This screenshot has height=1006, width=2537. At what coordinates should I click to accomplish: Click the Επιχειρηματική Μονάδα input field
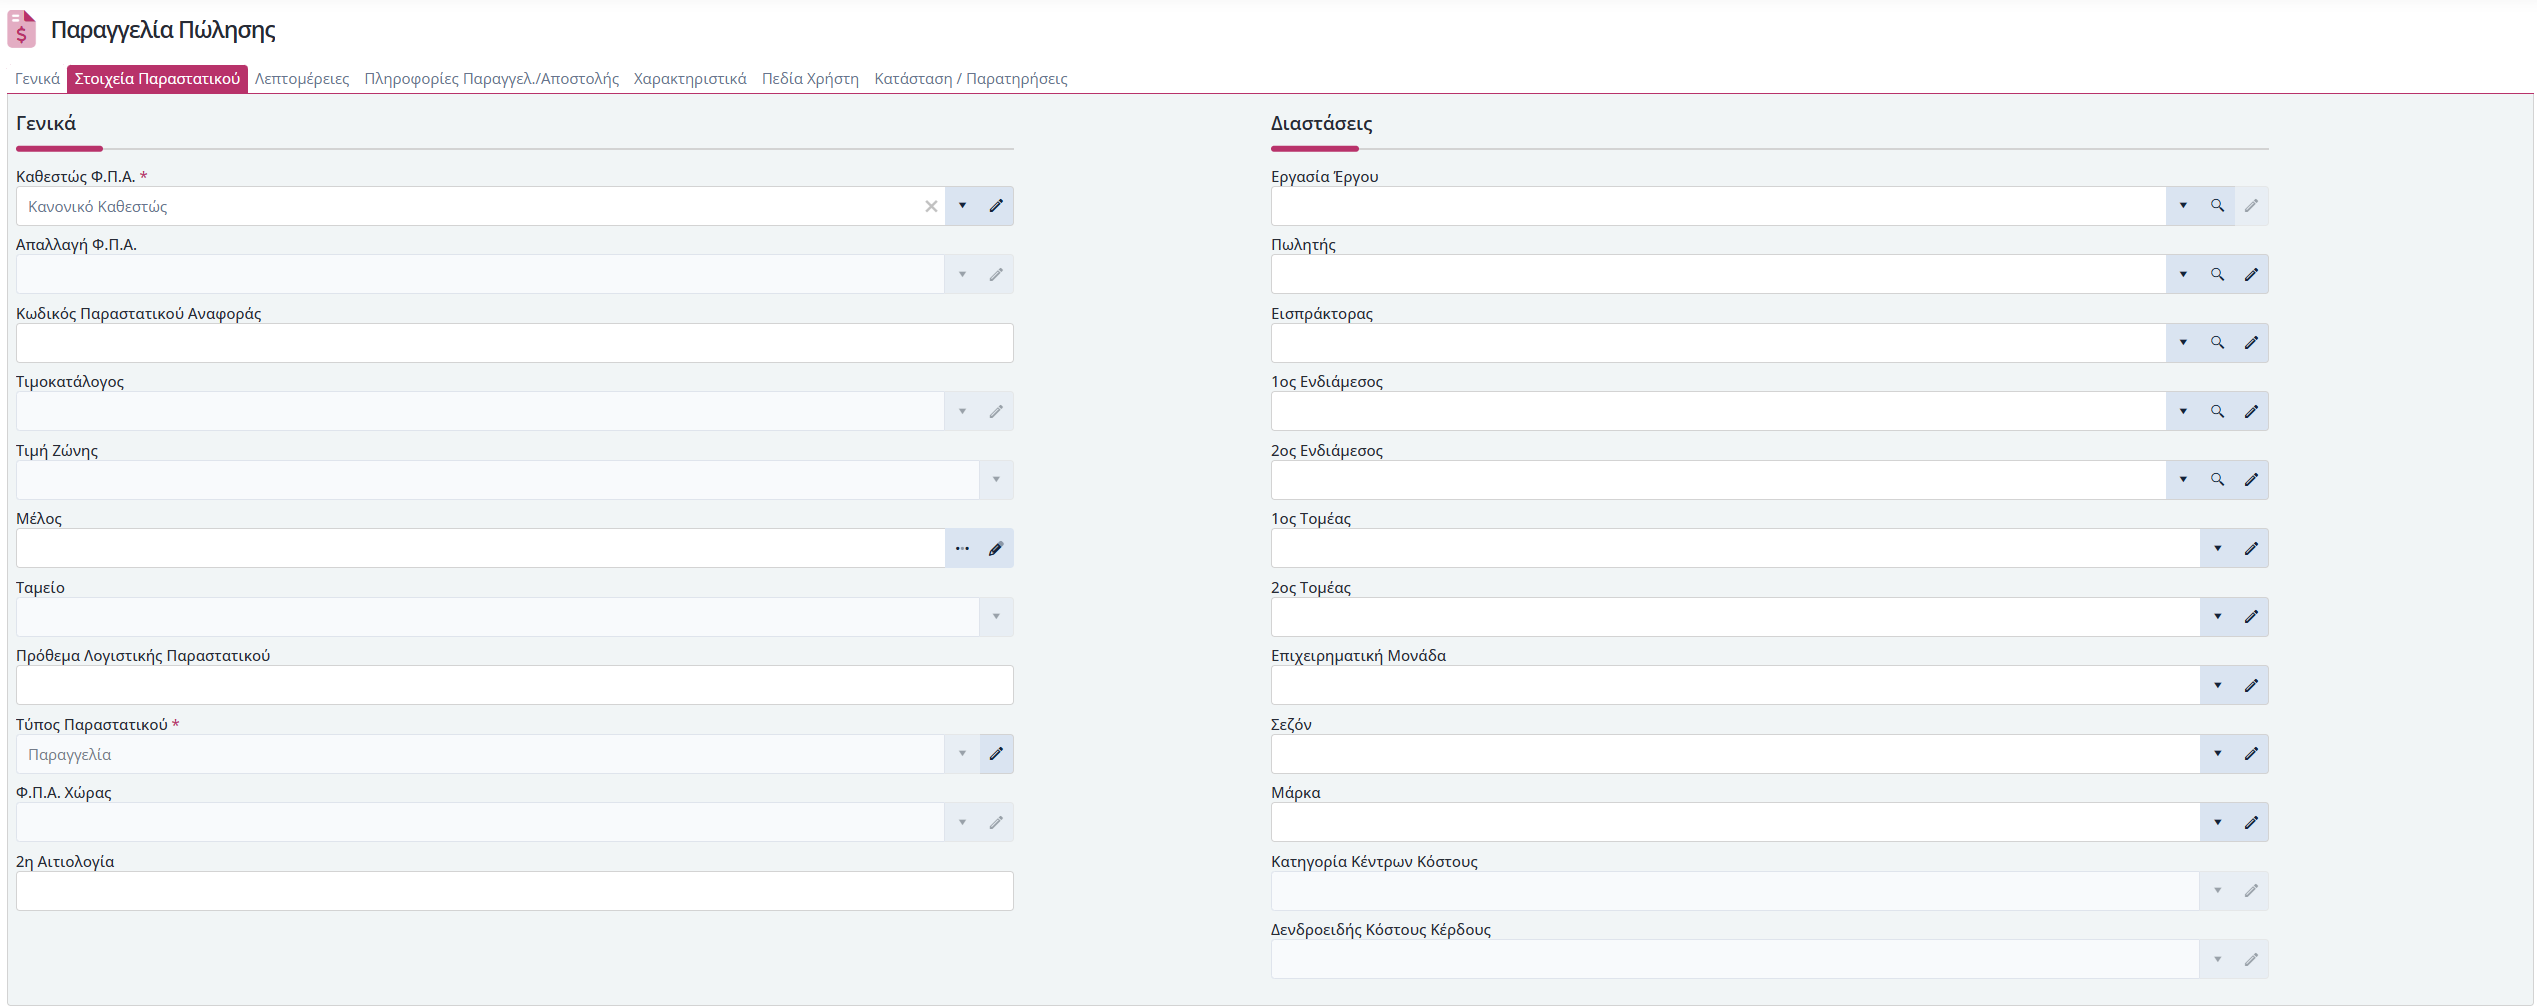point(1735,685)
